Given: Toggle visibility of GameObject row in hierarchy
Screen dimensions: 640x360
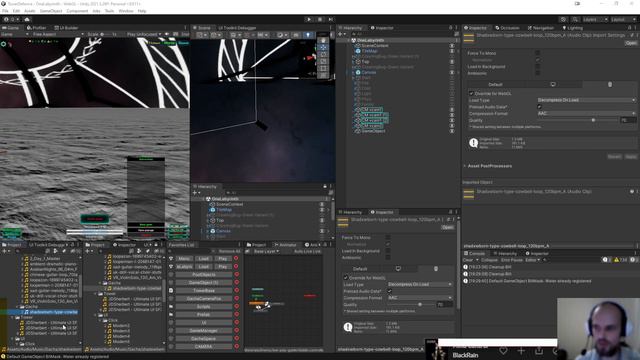Looking at the screenshot, I should (452, 131).
